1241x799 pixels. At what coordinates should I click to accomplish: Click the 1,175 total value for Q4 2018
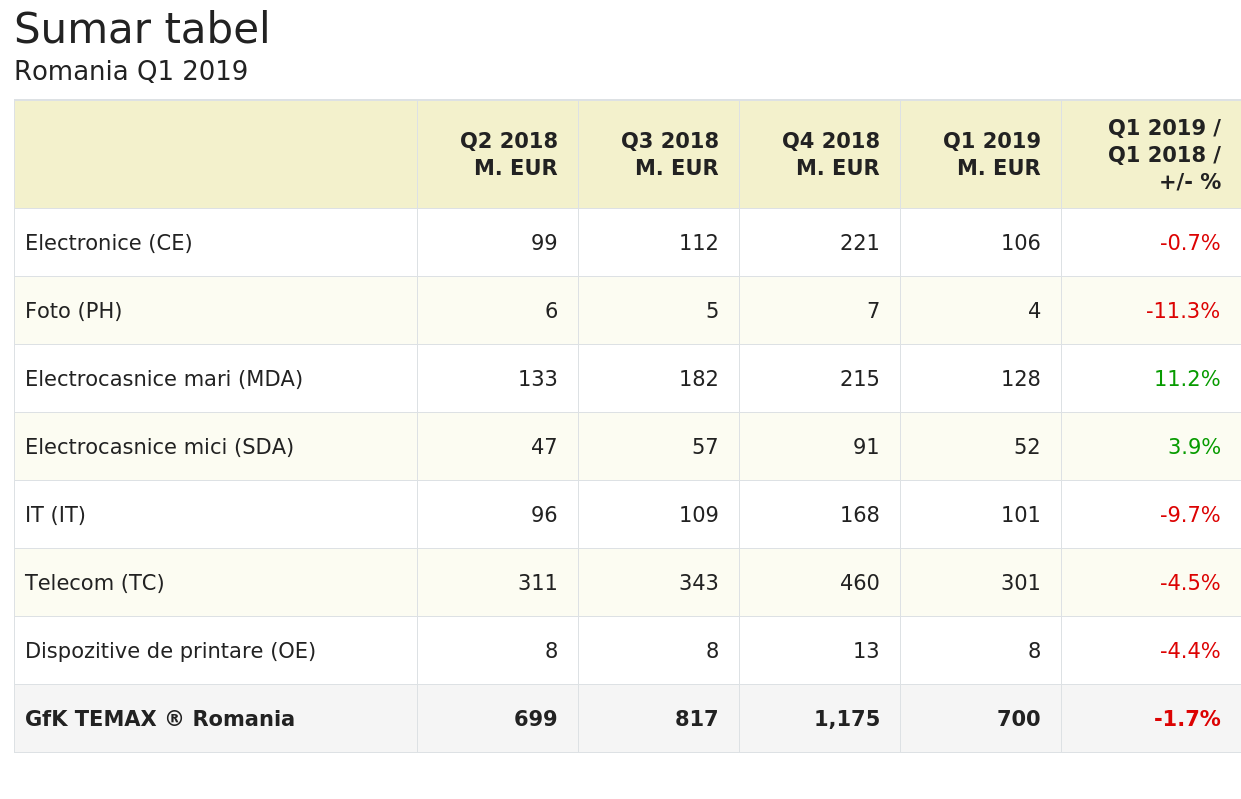click(x=846, y=719)
